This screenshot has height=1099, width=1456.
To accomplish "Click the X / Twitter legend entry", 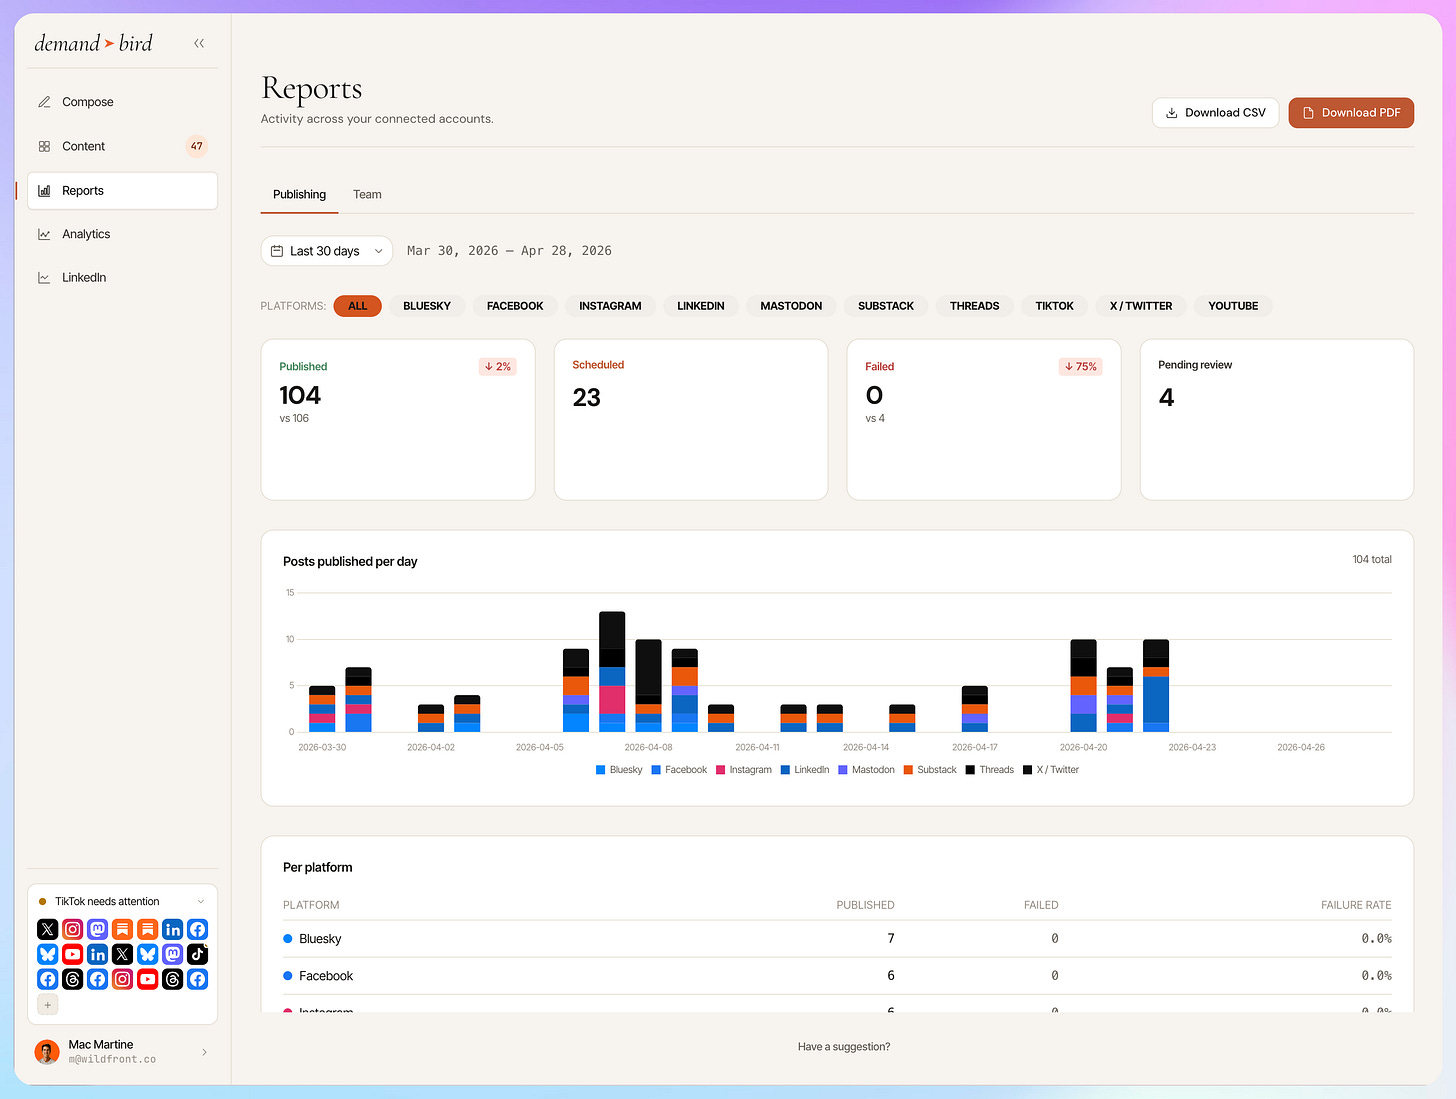I will point(1051,770).
